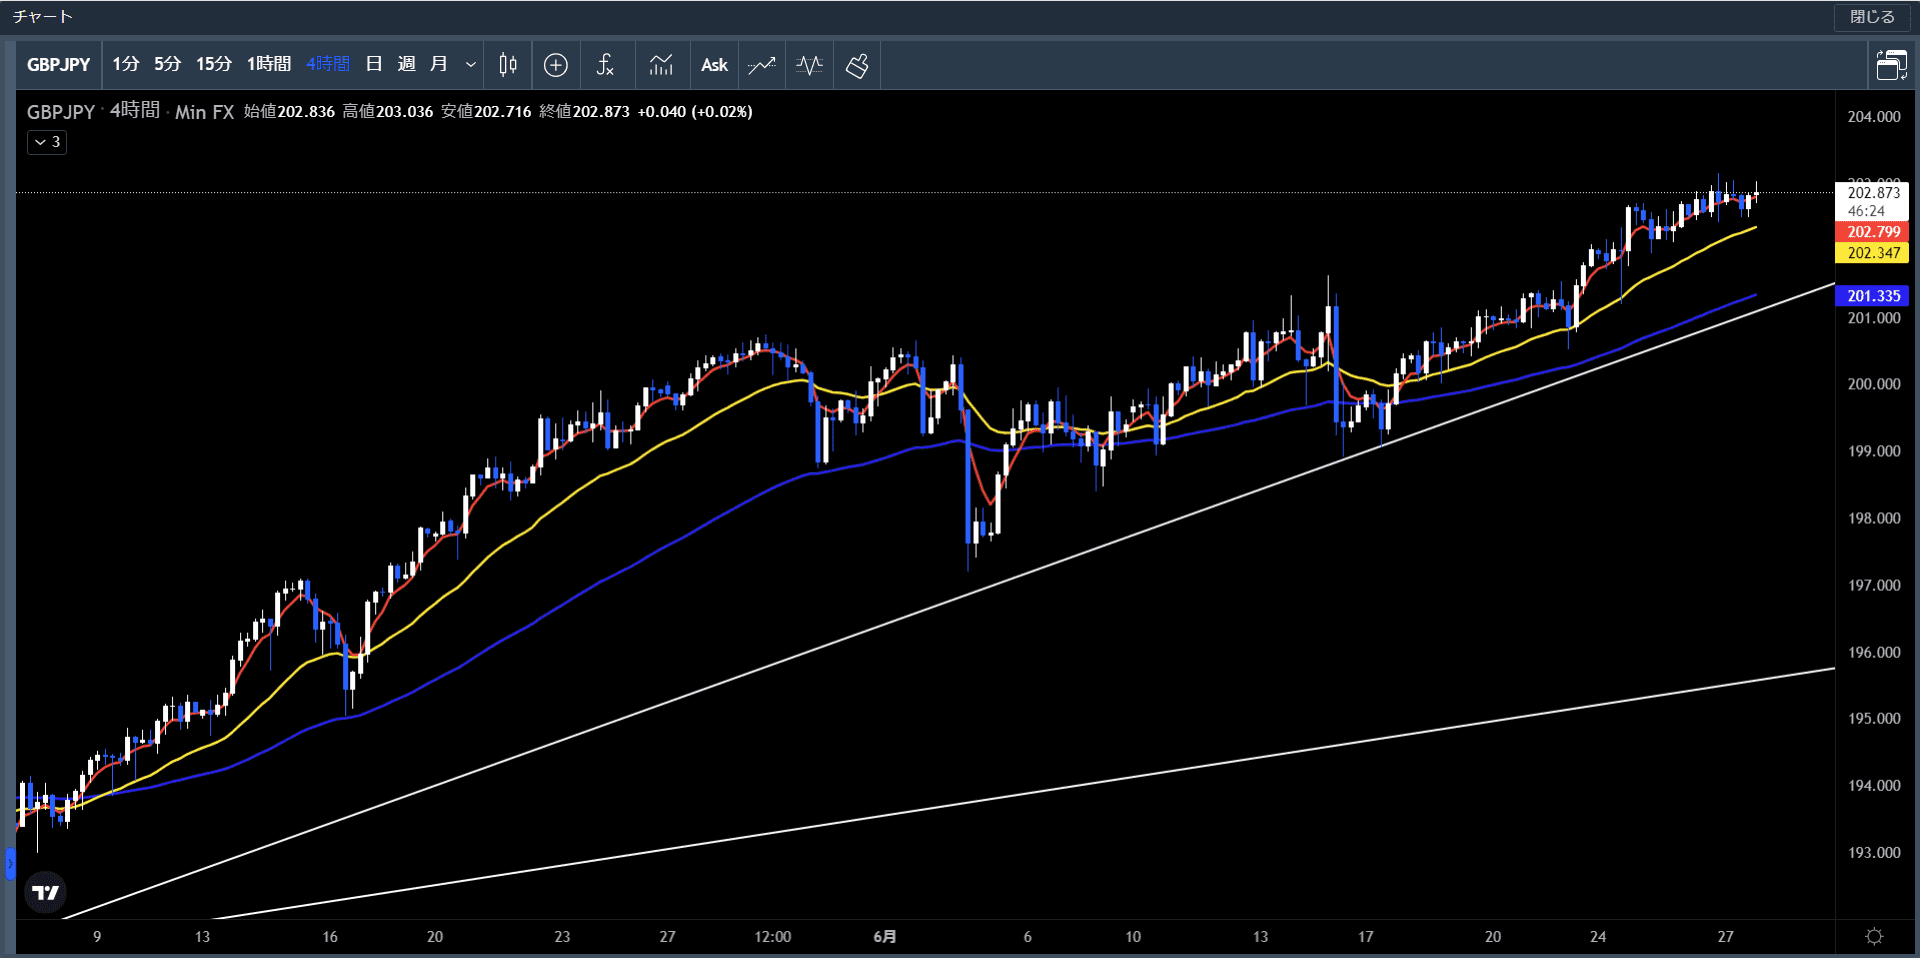Click the 閉じる close button
This screenshot has height=958, width=1920.
point(1871,17)
